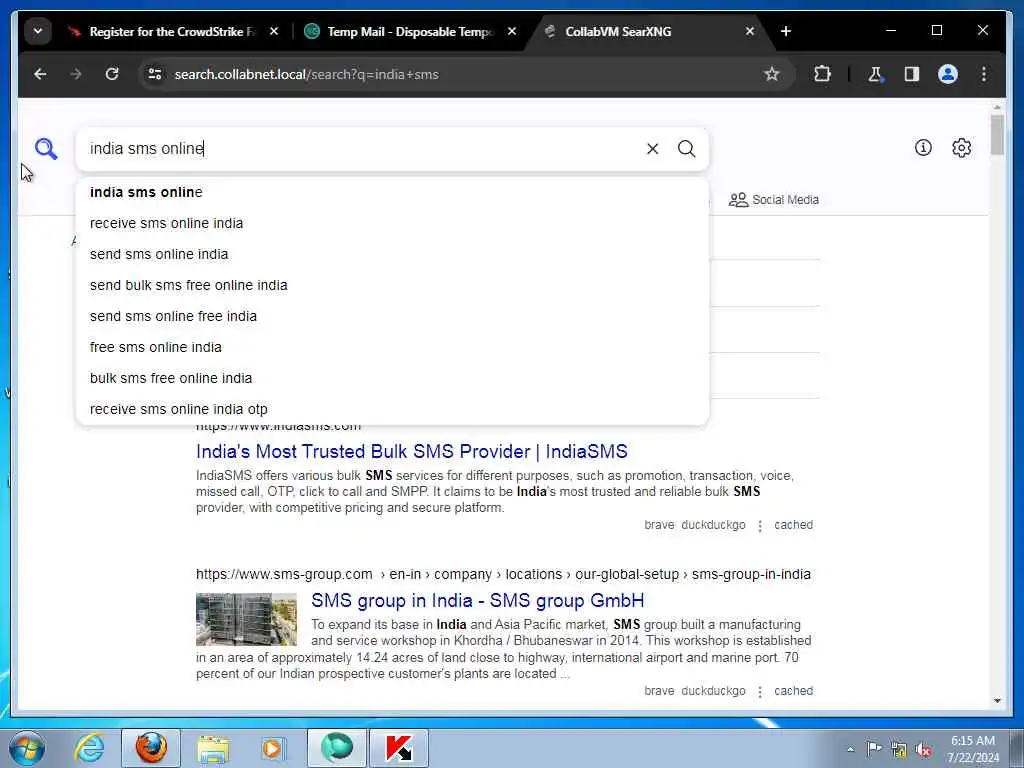Click the browser address bar URL
This screenshot has width=1024, height=768.
[306, 74]
